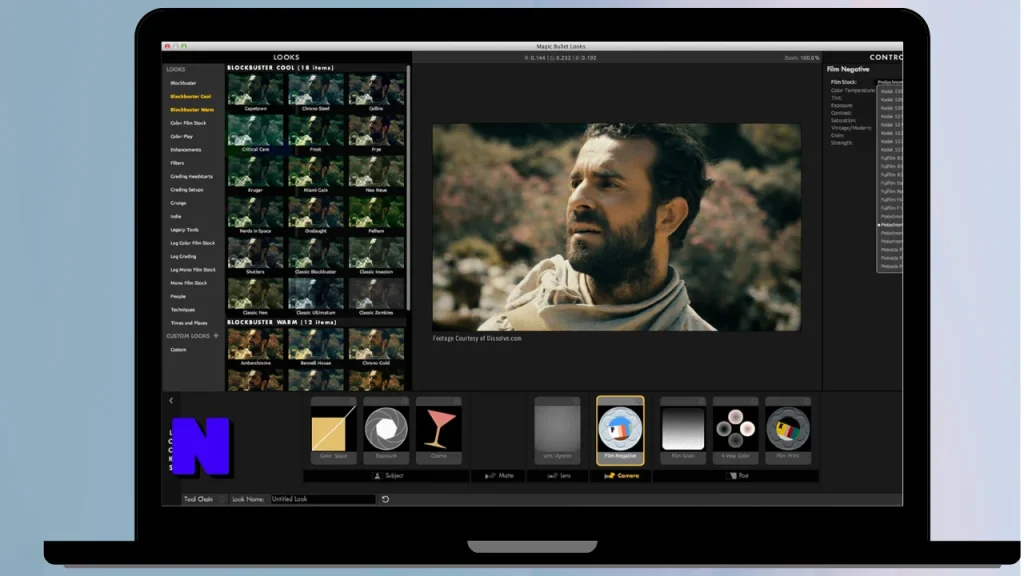
Task: Toggle the power button on 4-Way Color tool
Action: (753, 401)
